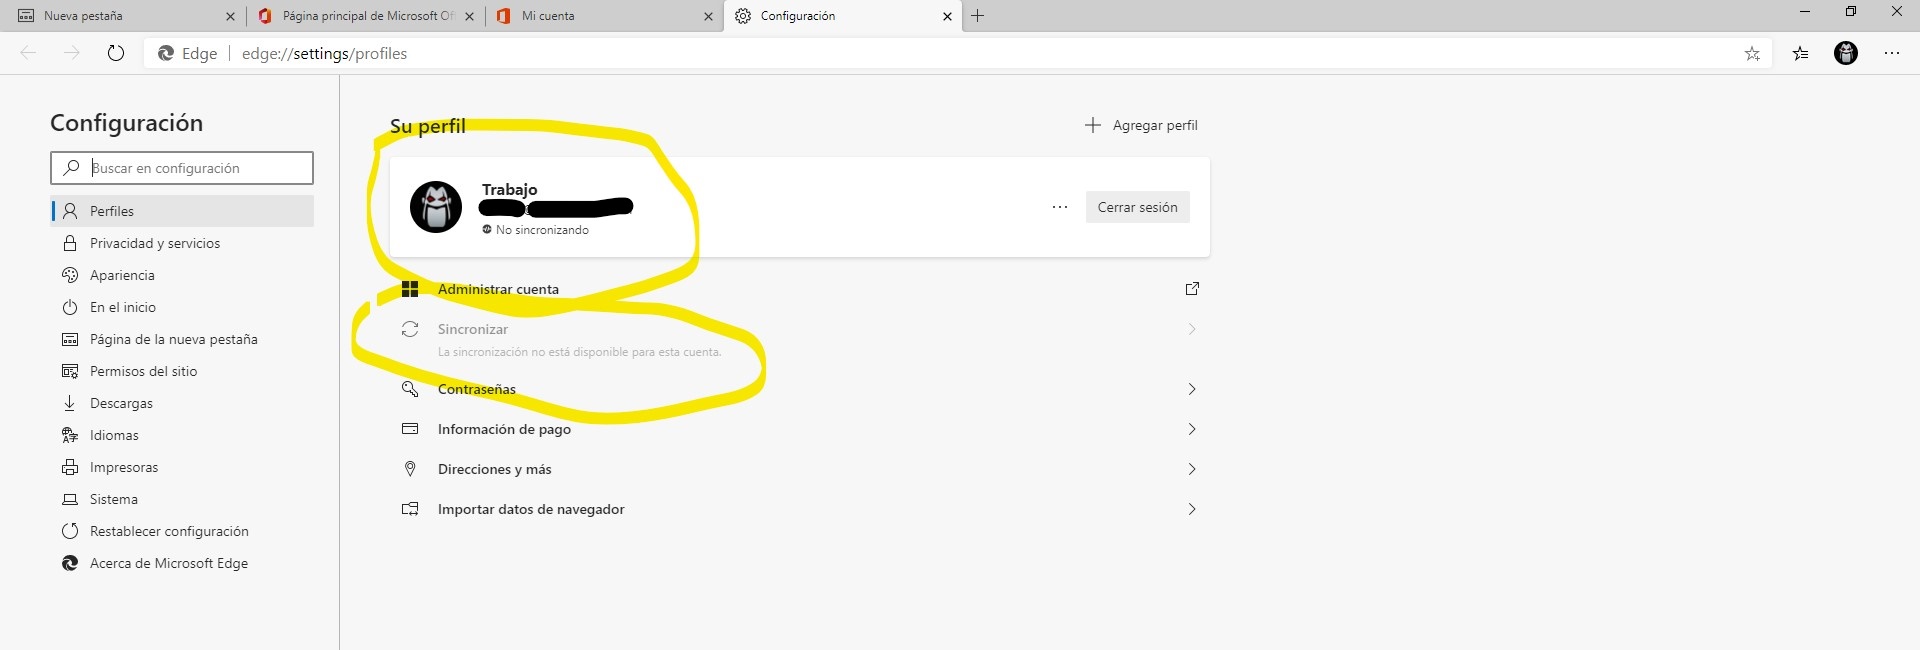Open Administrar cuenta

[800, 289]
